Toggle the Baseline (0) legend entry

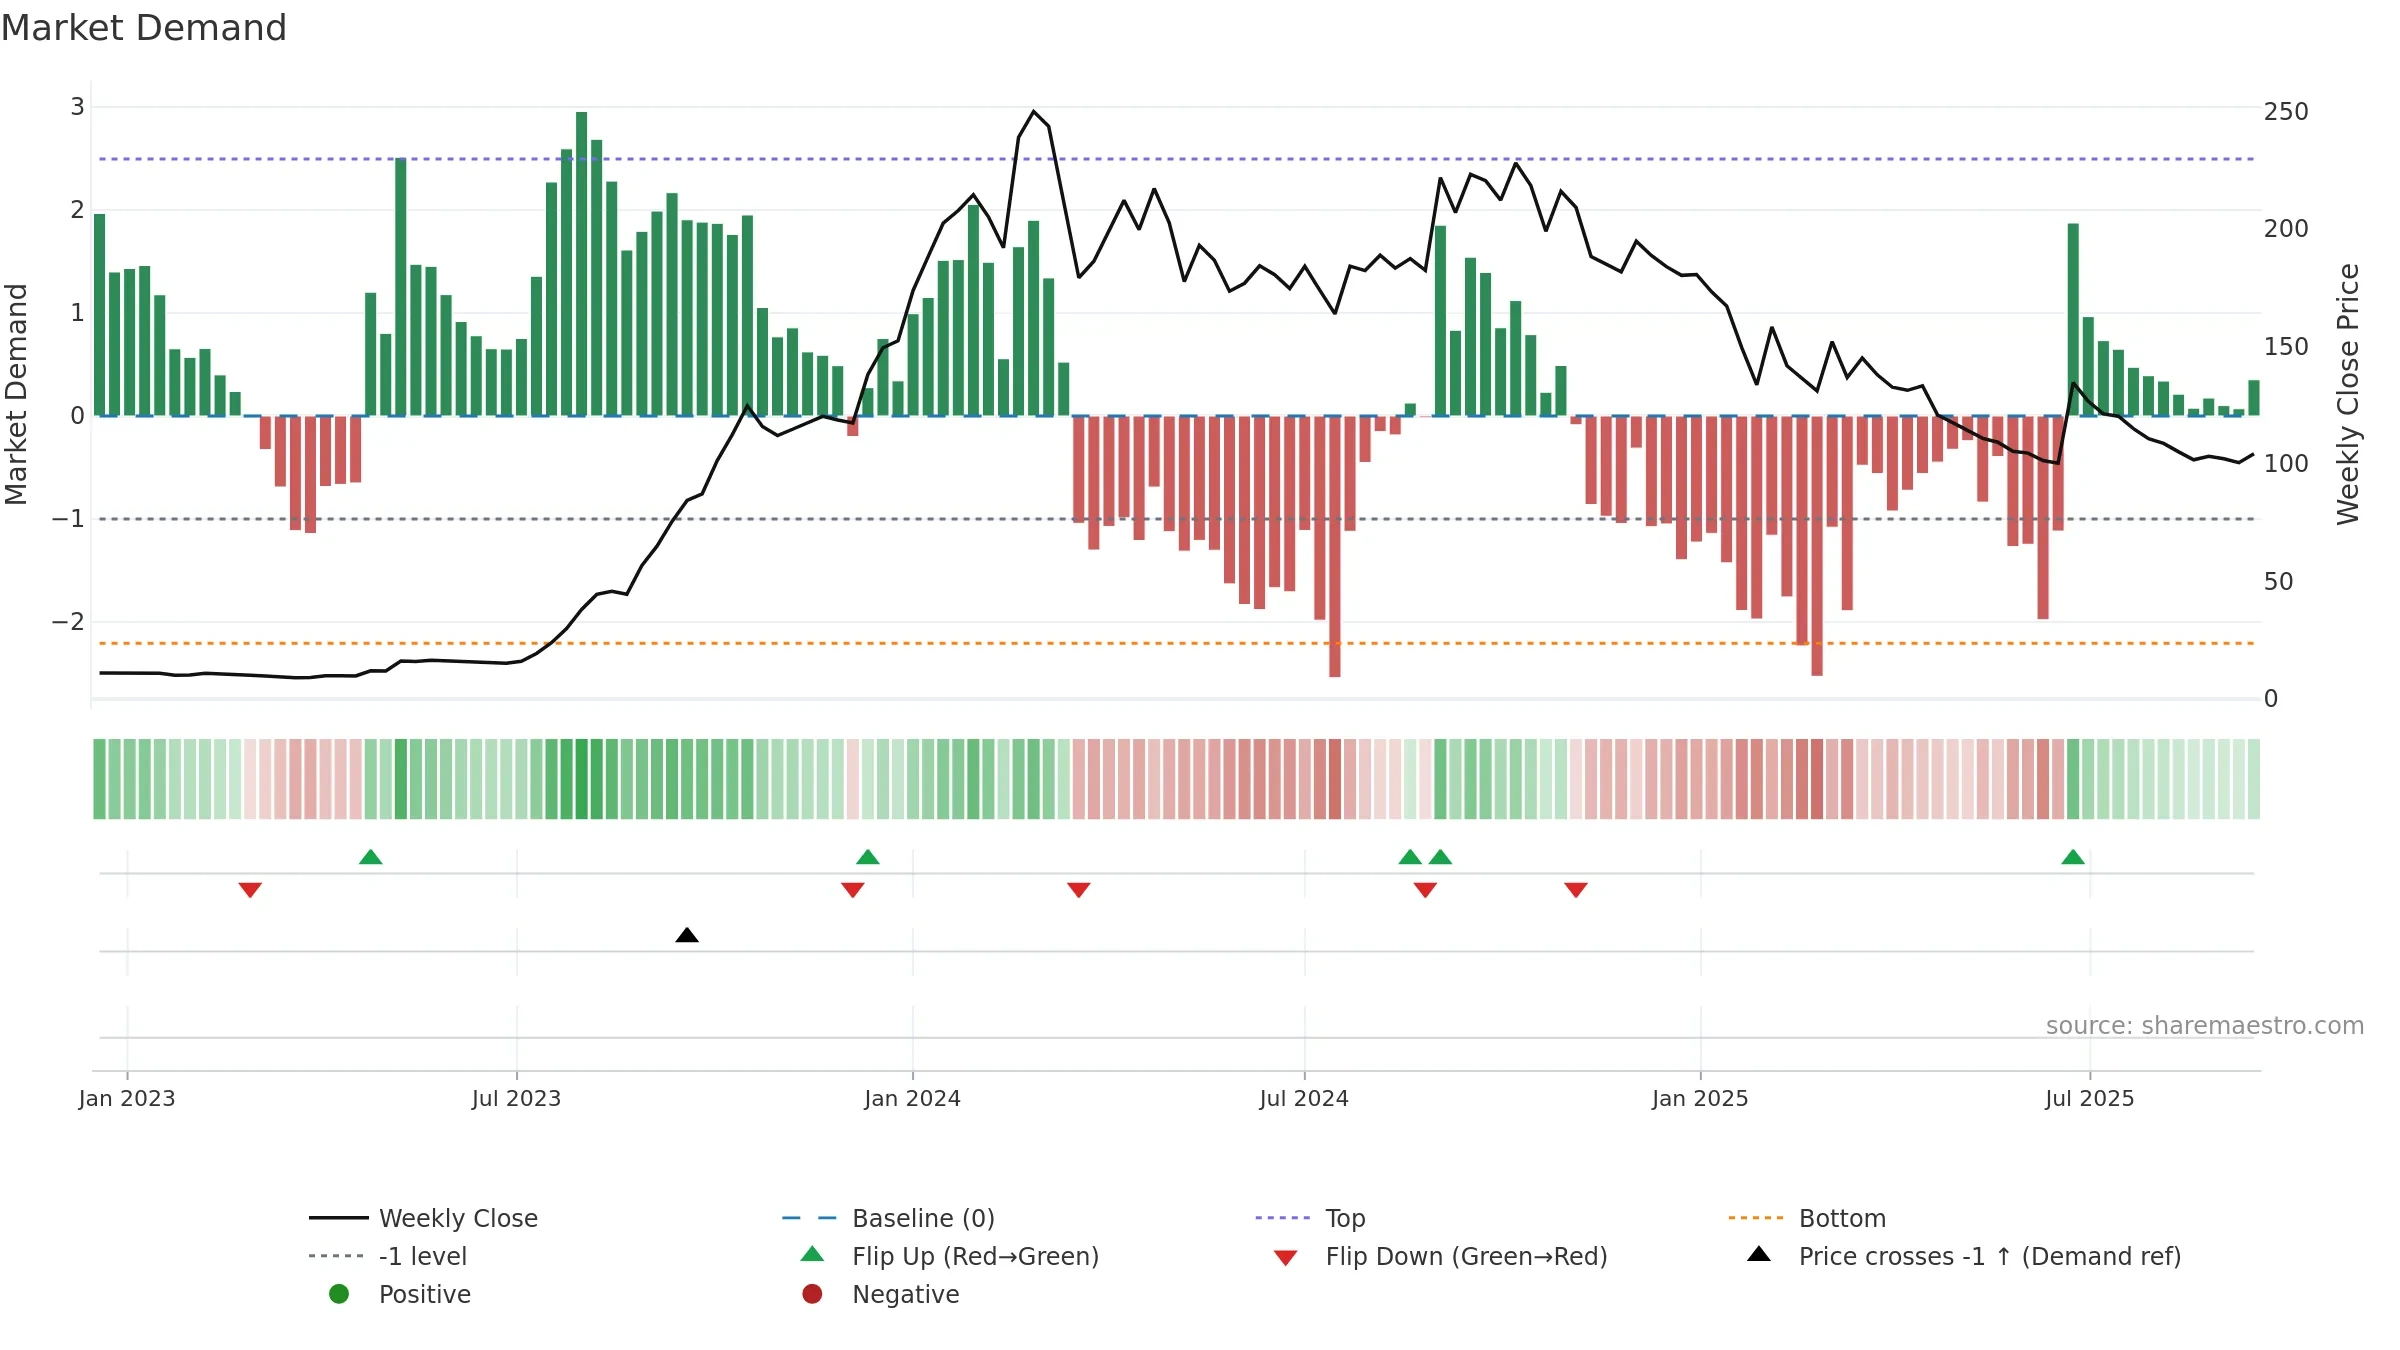(x=888, y=1218)
